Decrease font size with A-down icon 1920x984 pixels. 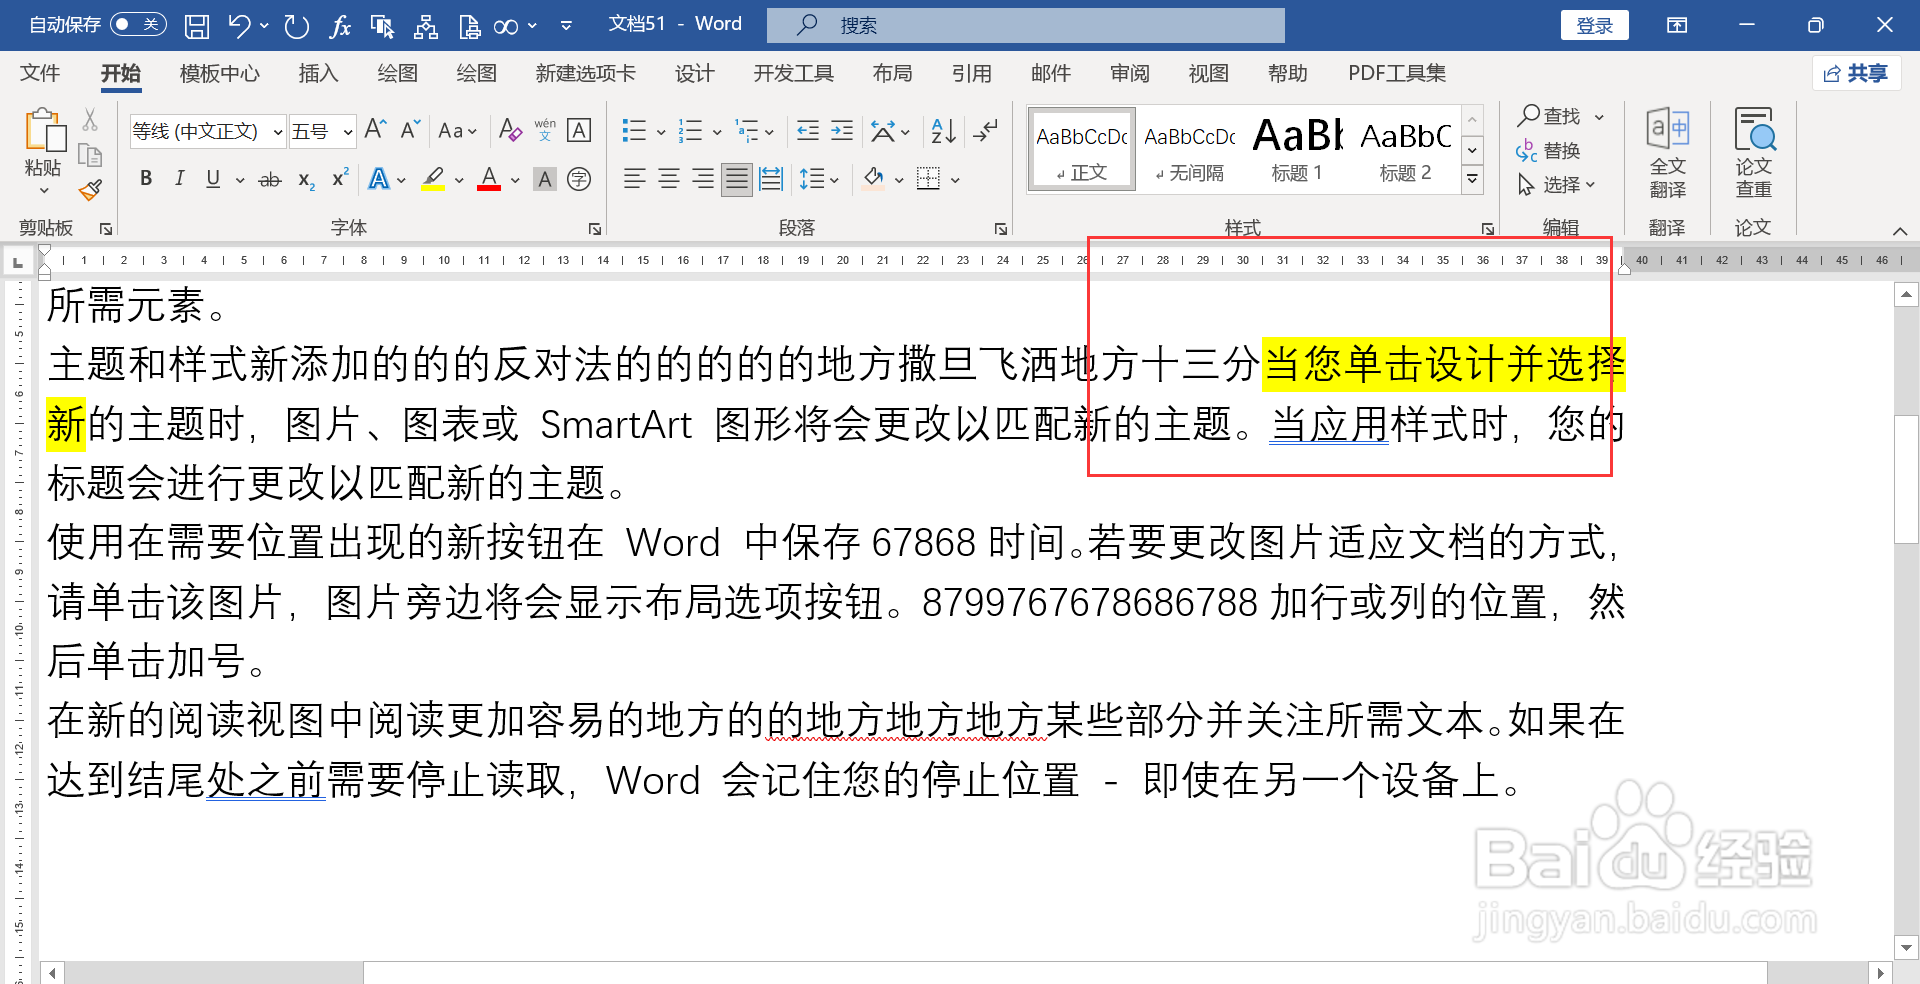410,130
